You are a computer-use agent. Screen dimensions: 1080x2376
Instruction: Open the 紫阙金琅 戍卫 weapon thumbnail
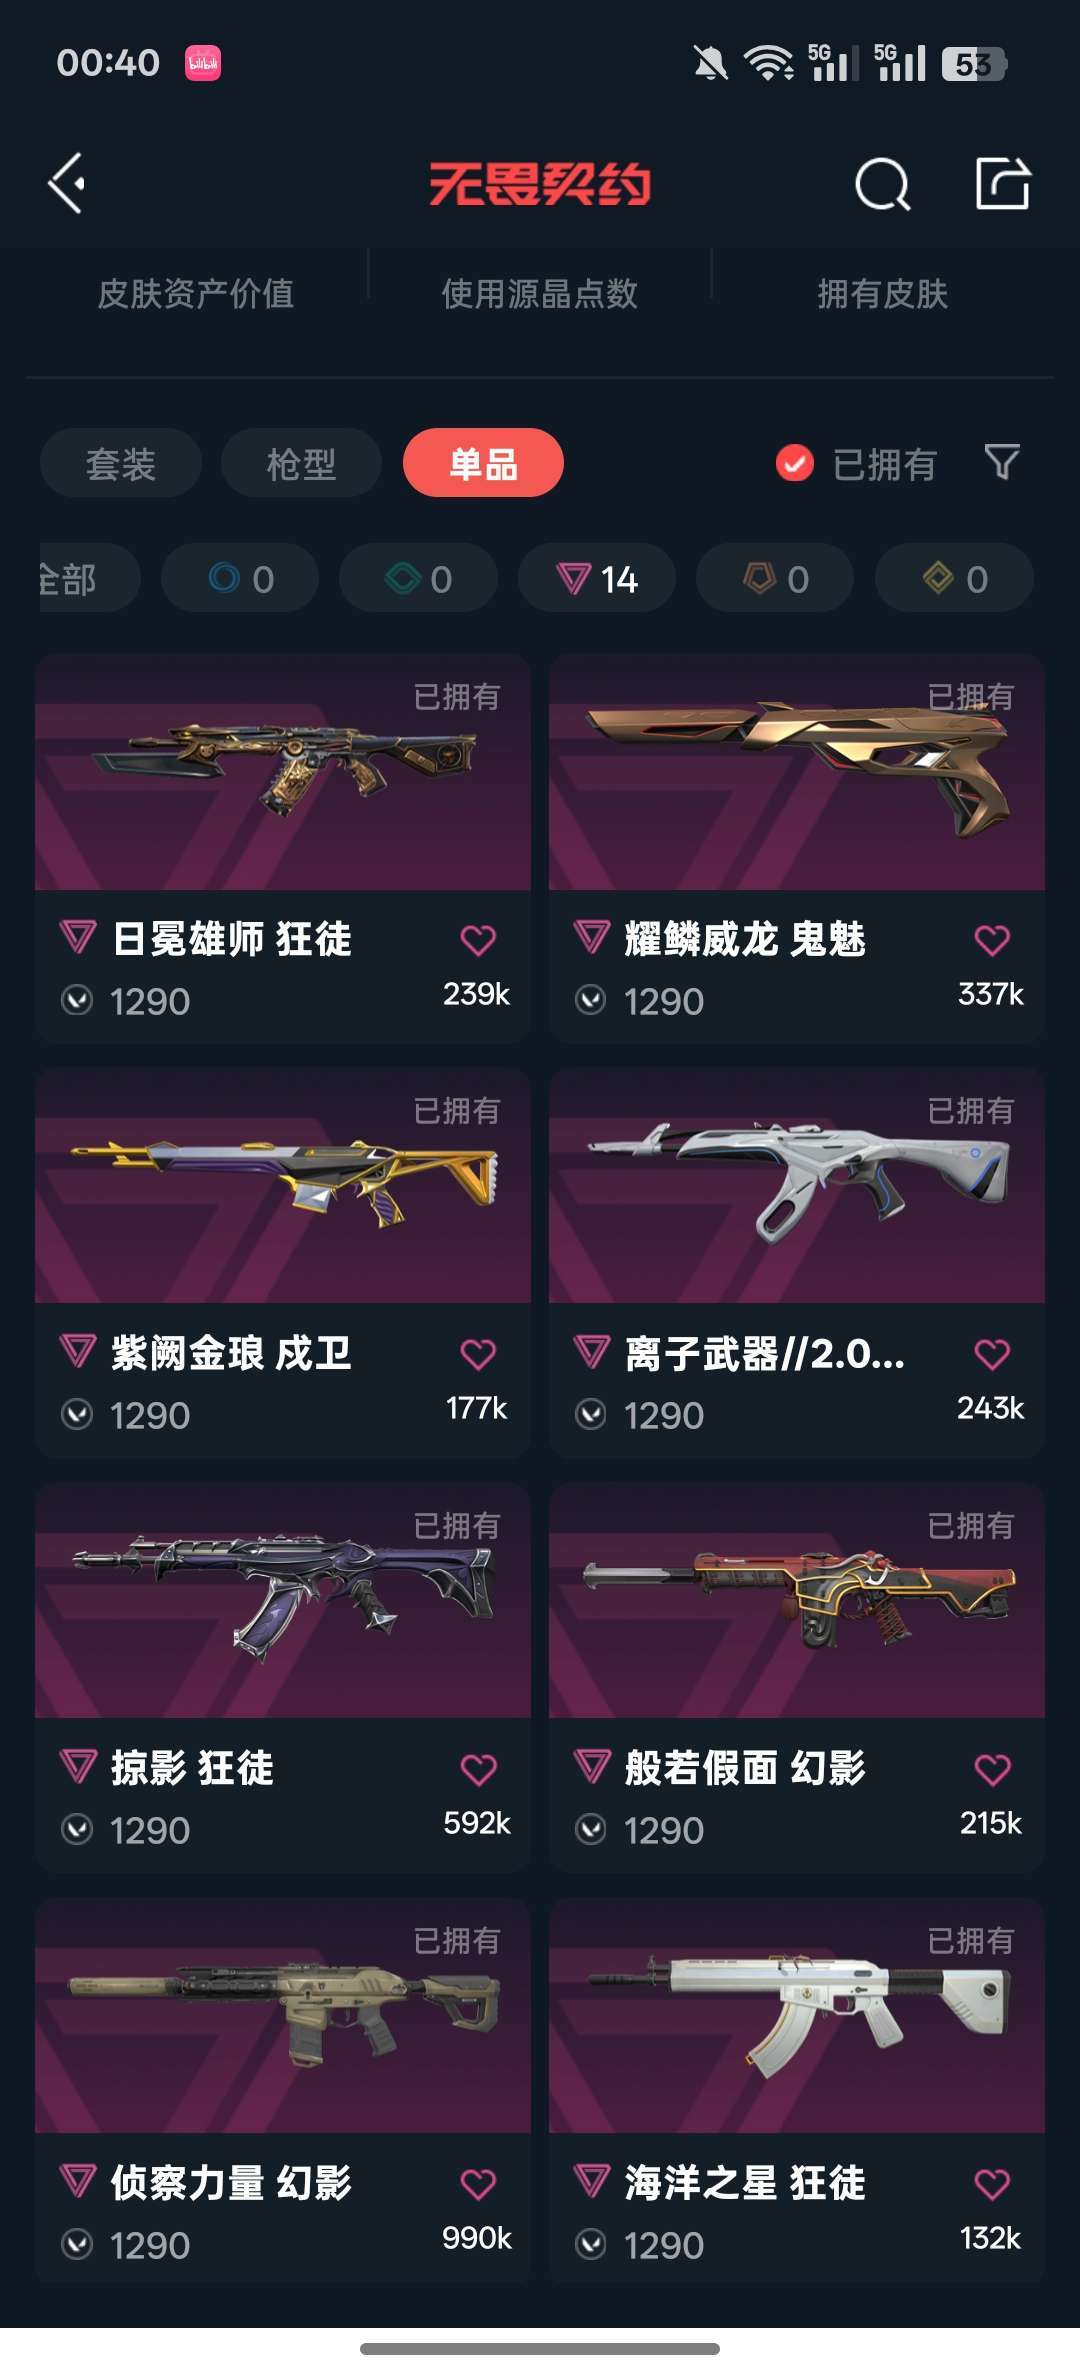pyautogui.click(x=283, y=1185)
